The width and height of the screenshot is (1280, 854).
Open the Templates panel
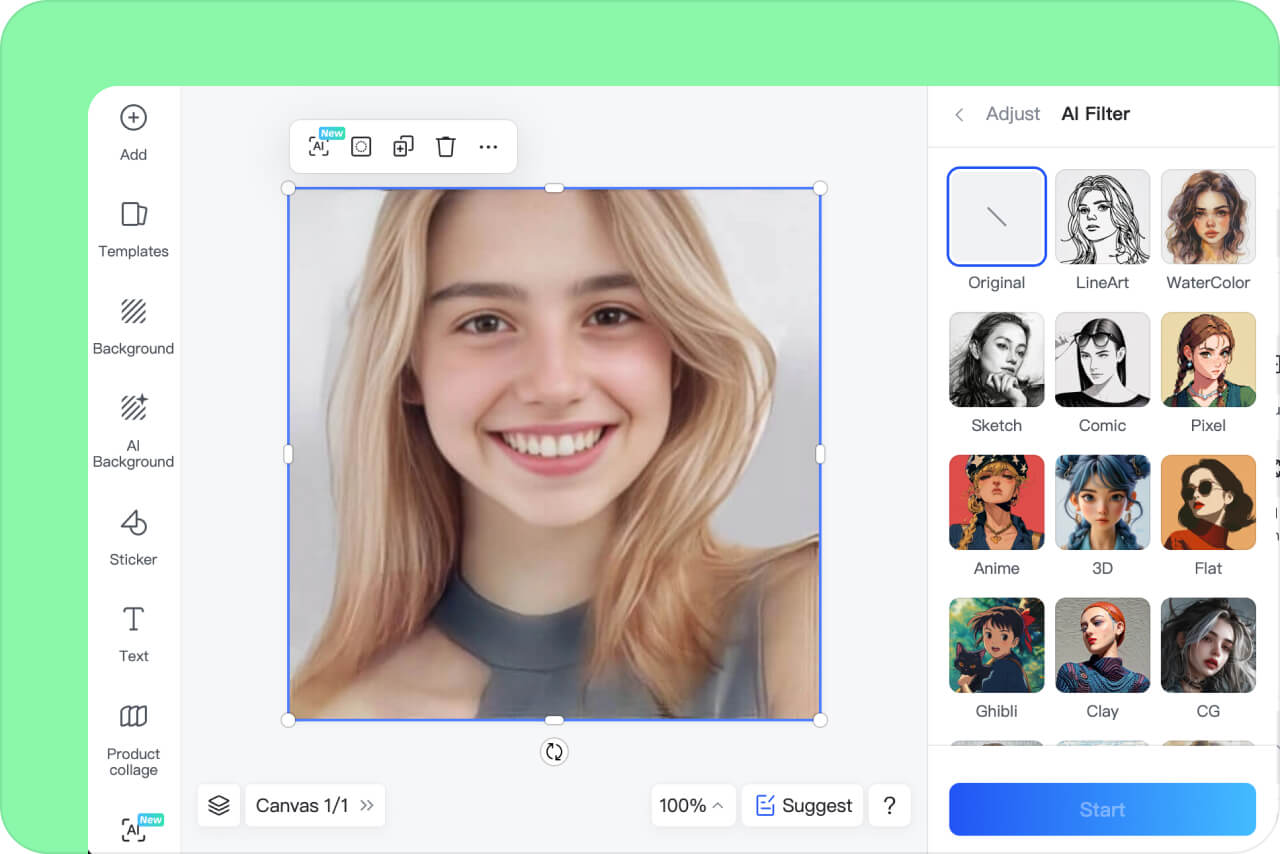[x=133, y=229]
